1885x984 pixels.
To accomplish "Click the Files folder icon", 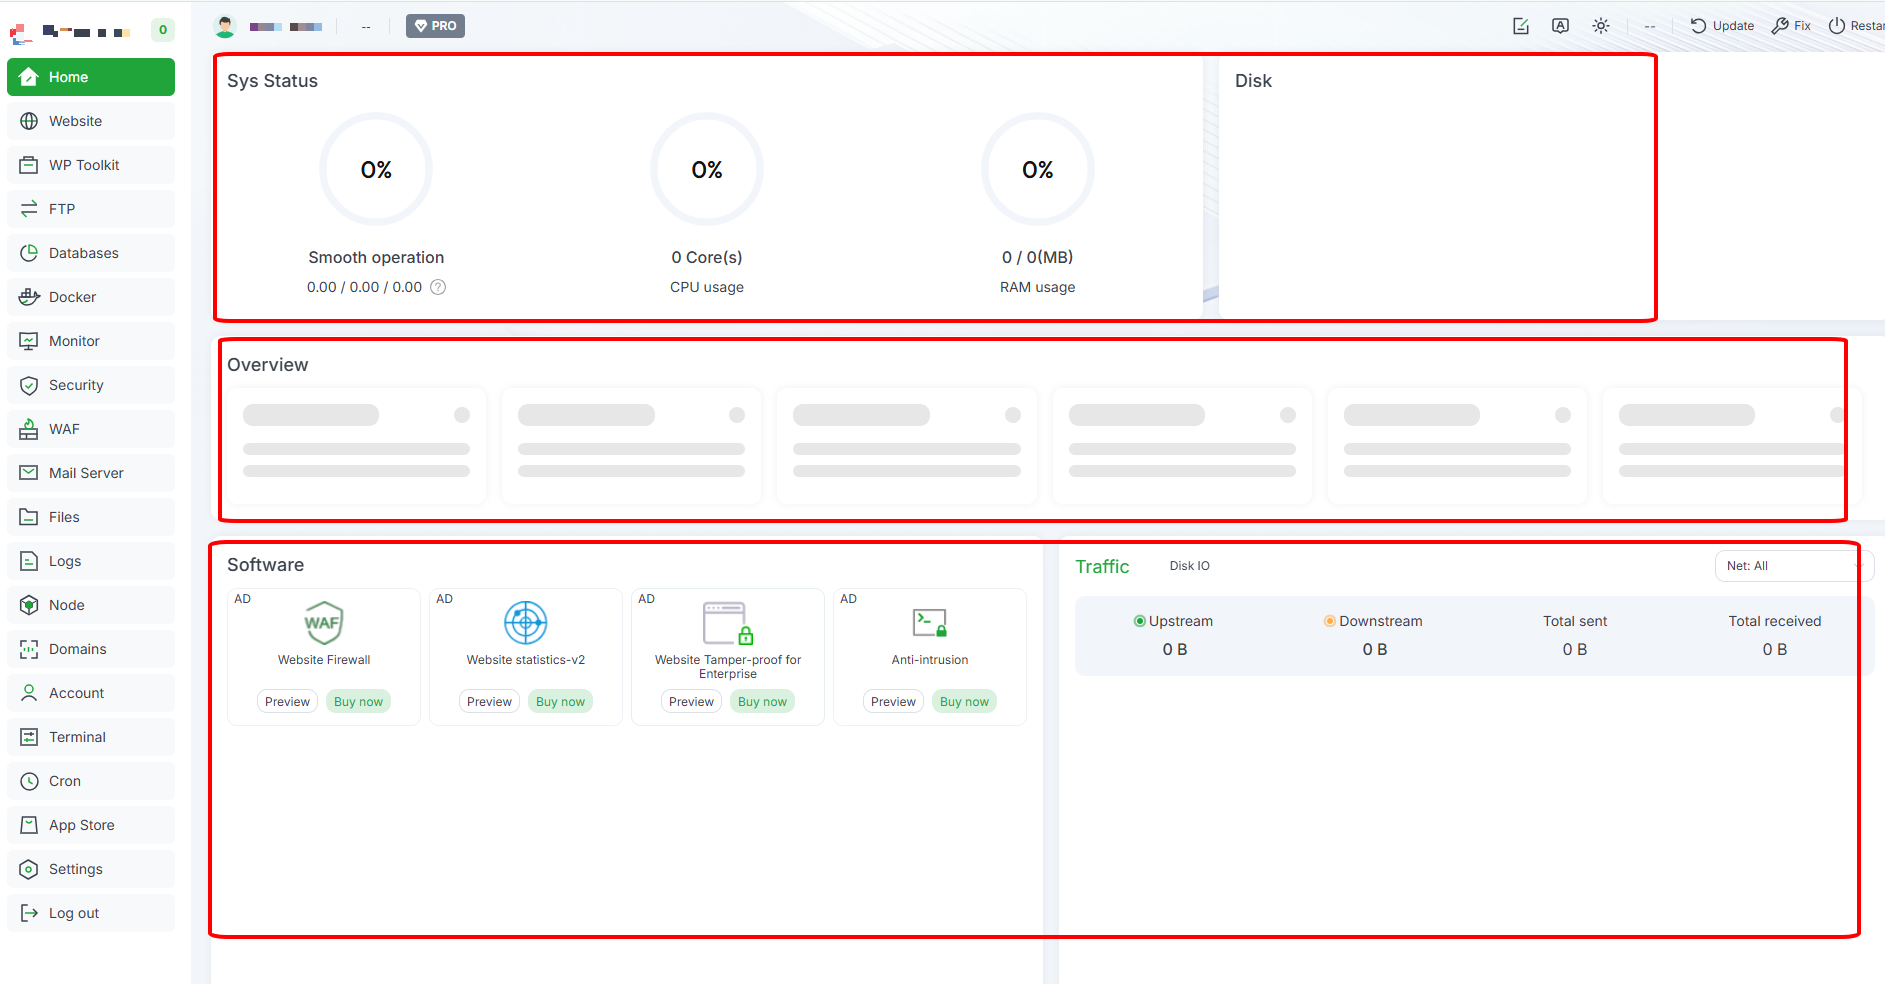I will 29,517.
